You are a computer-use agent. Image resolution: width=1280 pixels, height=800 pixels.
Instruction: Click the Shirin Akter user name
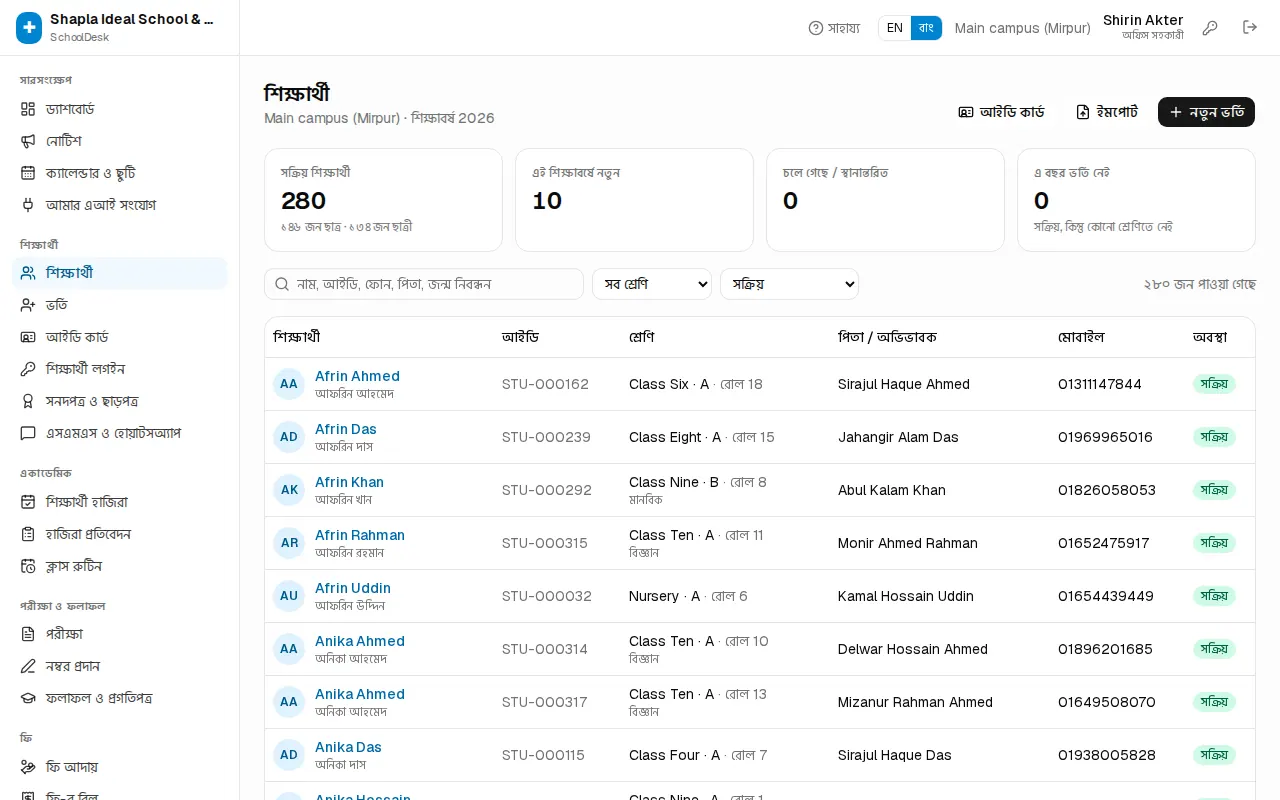(1143, 20)
